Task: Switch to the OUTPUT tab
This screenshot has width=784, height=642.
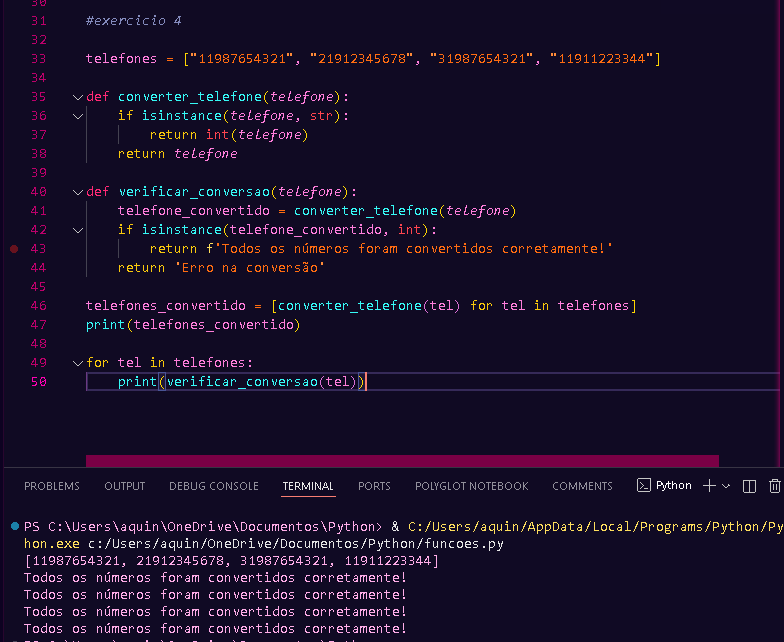Action: coord(124,486)
